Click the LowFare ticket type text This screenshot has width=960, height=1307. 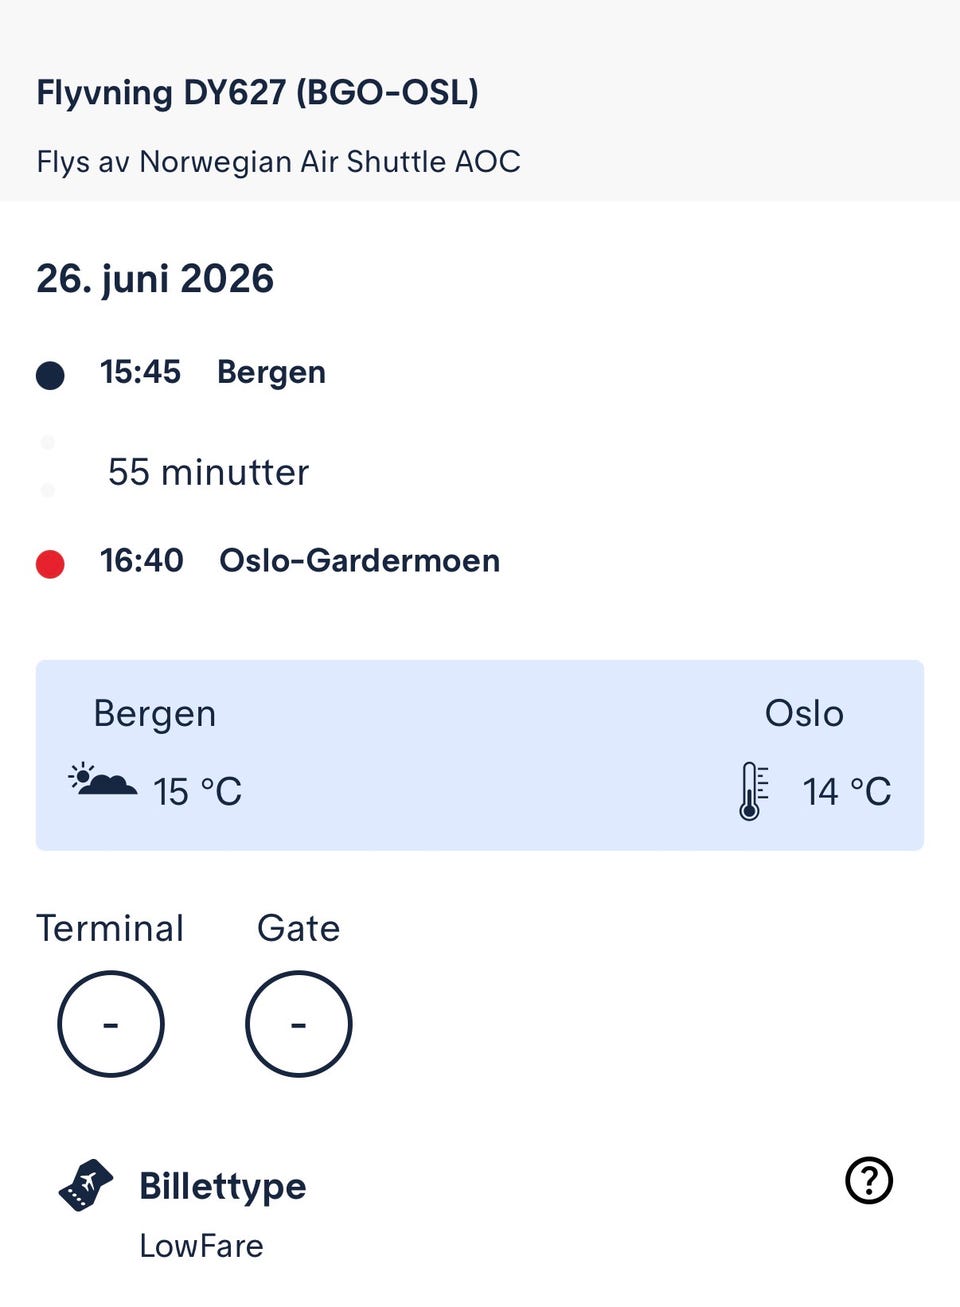[201, 1246]
